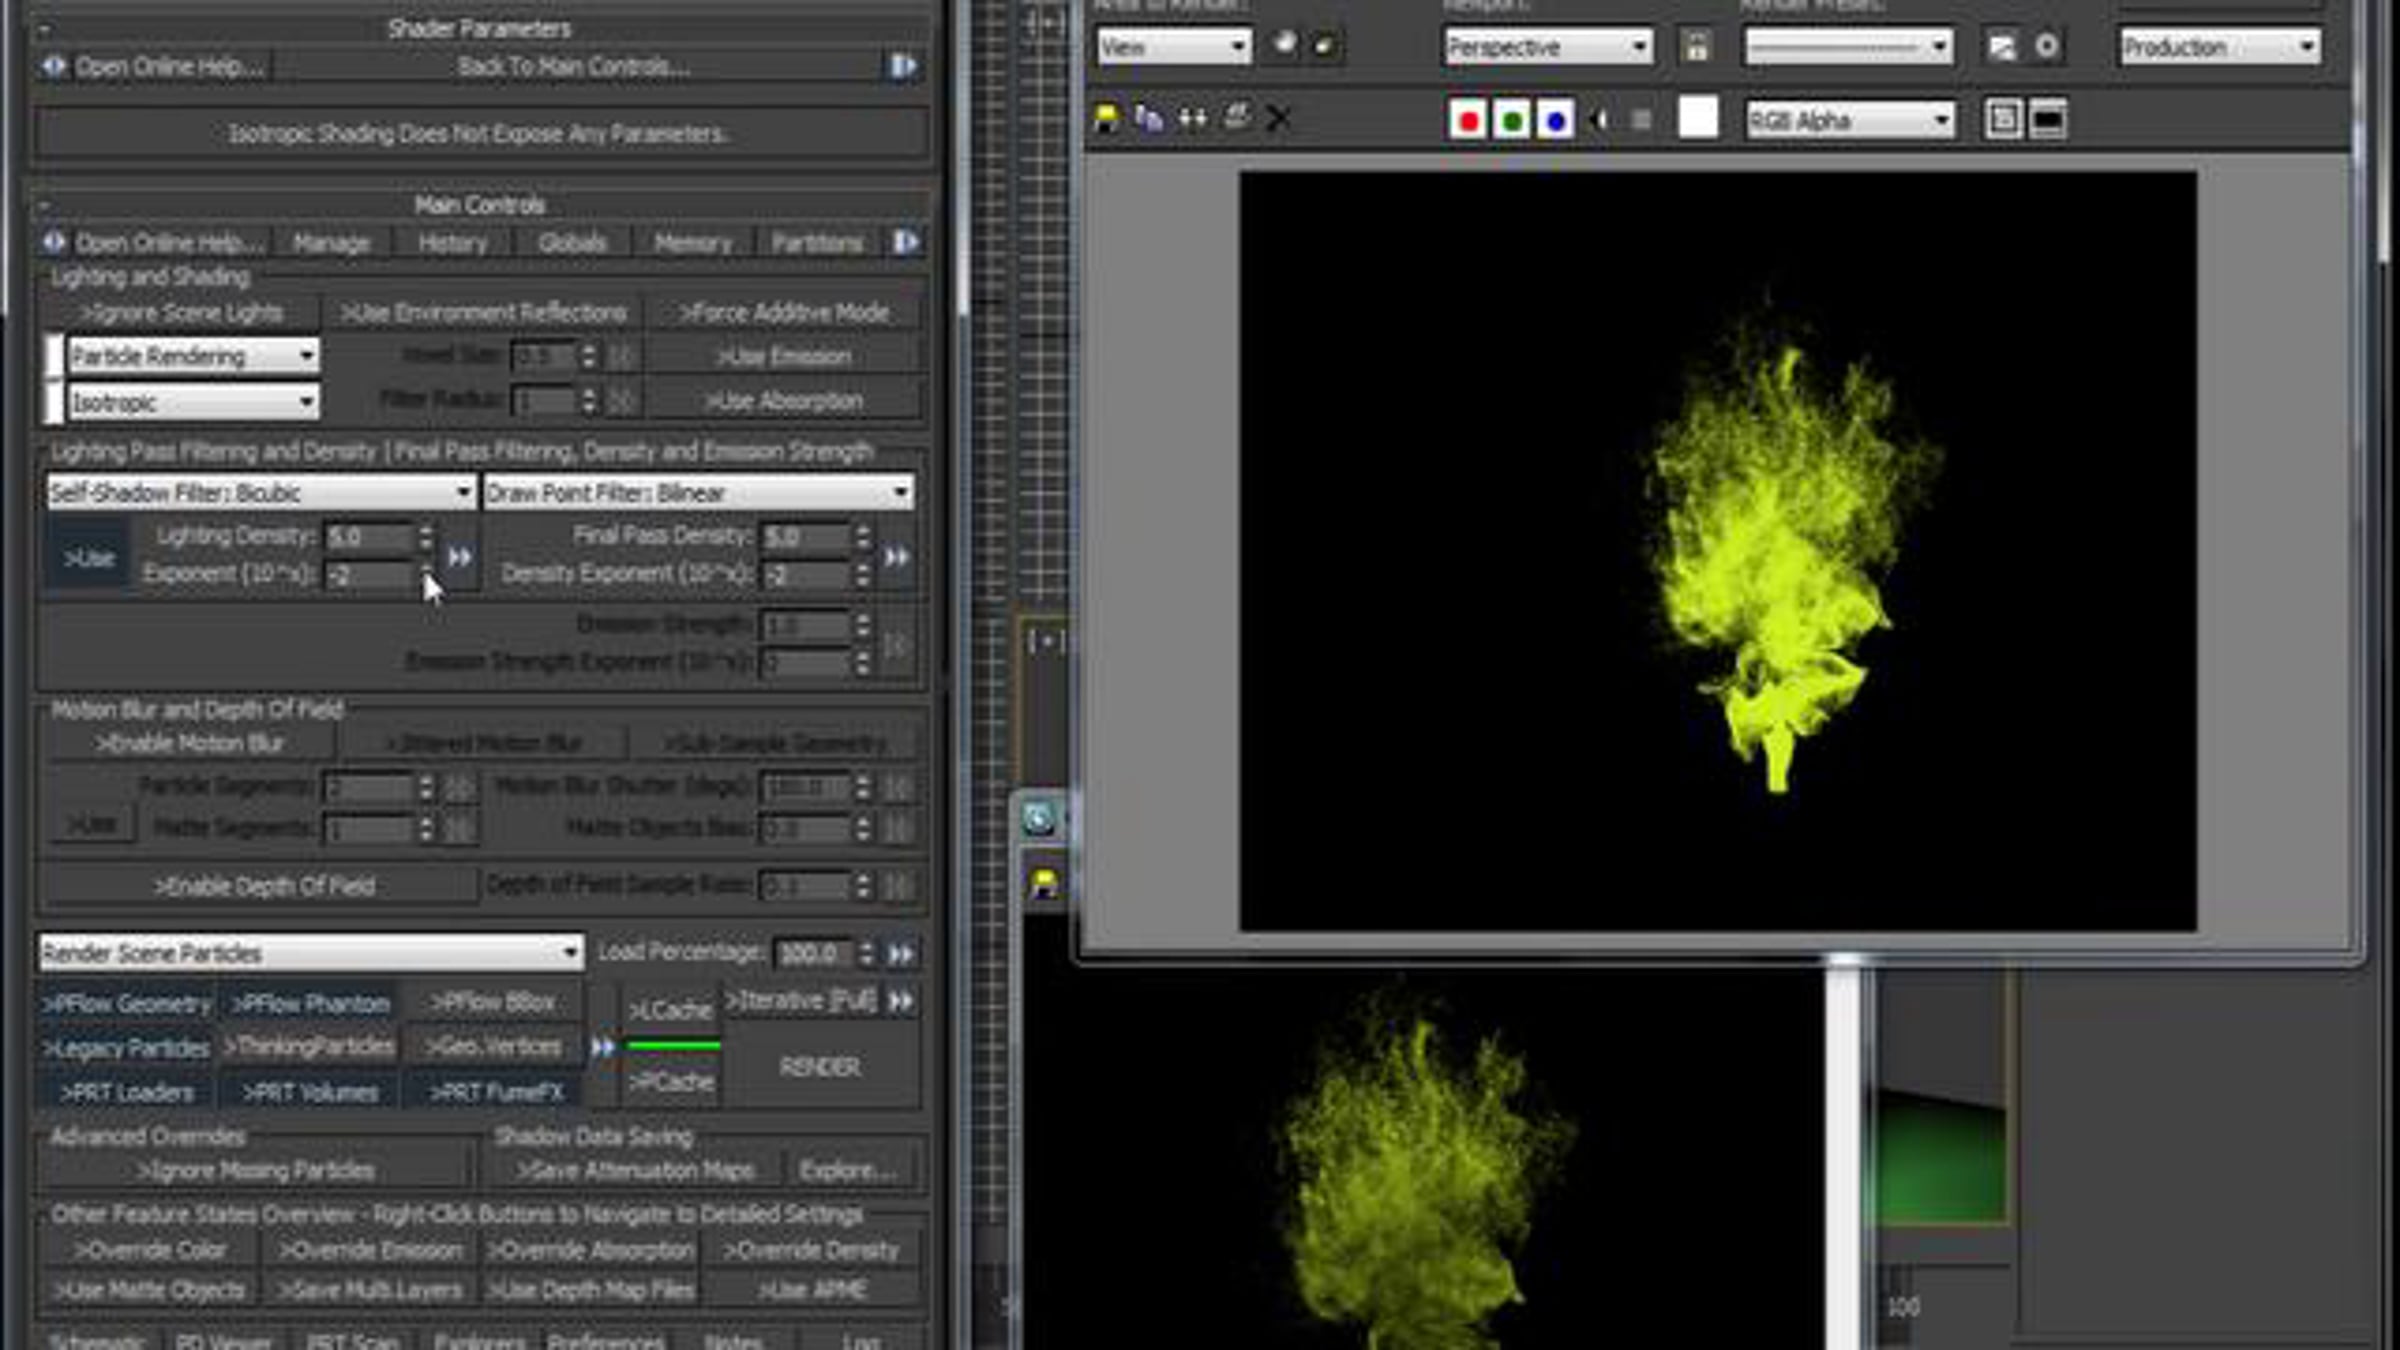Open the Particle Rendering mode dropdown
This screenshot has width=2400, height=1350.
tap(193, 356)
